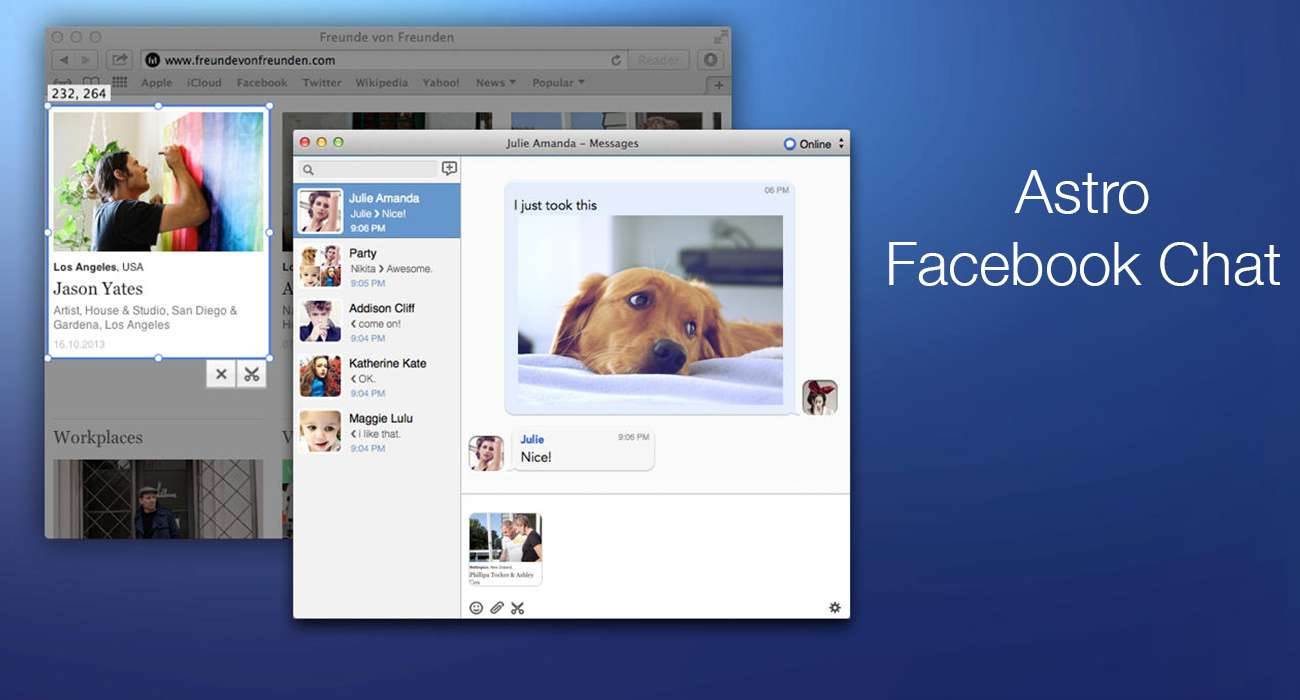Open the Twitter bookmark in Safari
The height and width of the screenshot is (700, 1300).
[322, 83]
